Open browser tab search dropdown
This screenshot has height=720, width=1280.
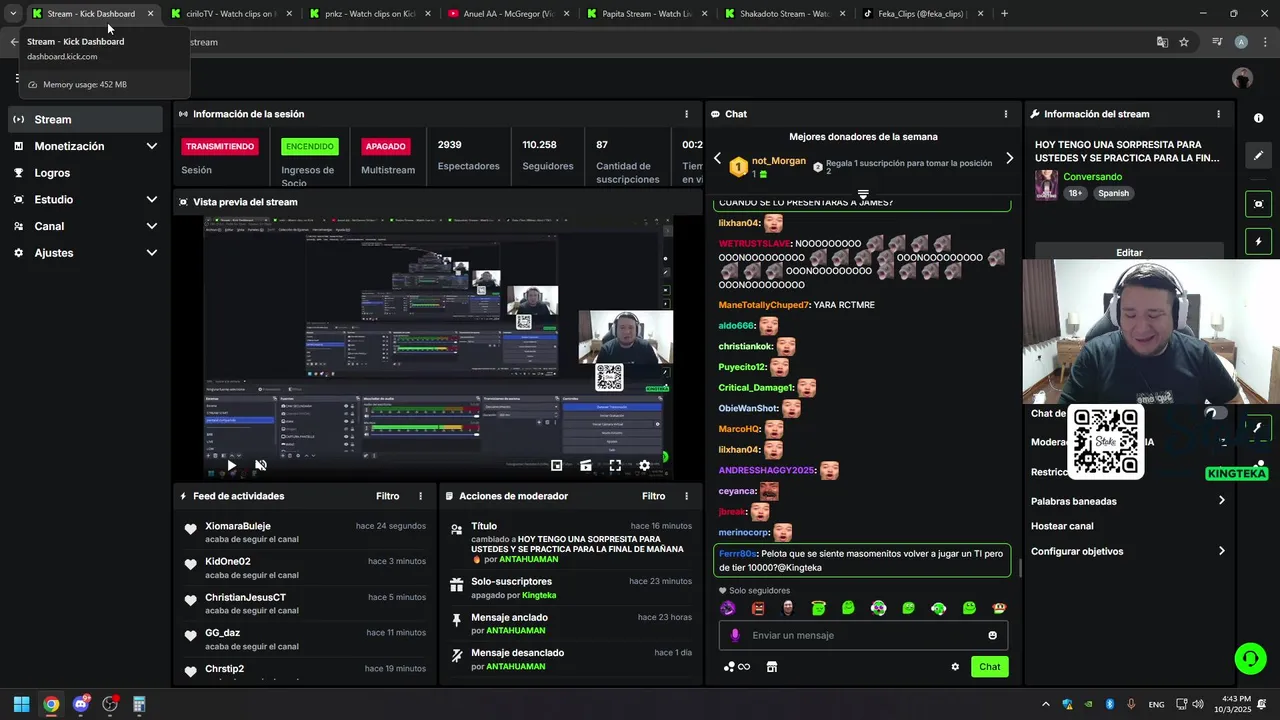tap(13, 14)
